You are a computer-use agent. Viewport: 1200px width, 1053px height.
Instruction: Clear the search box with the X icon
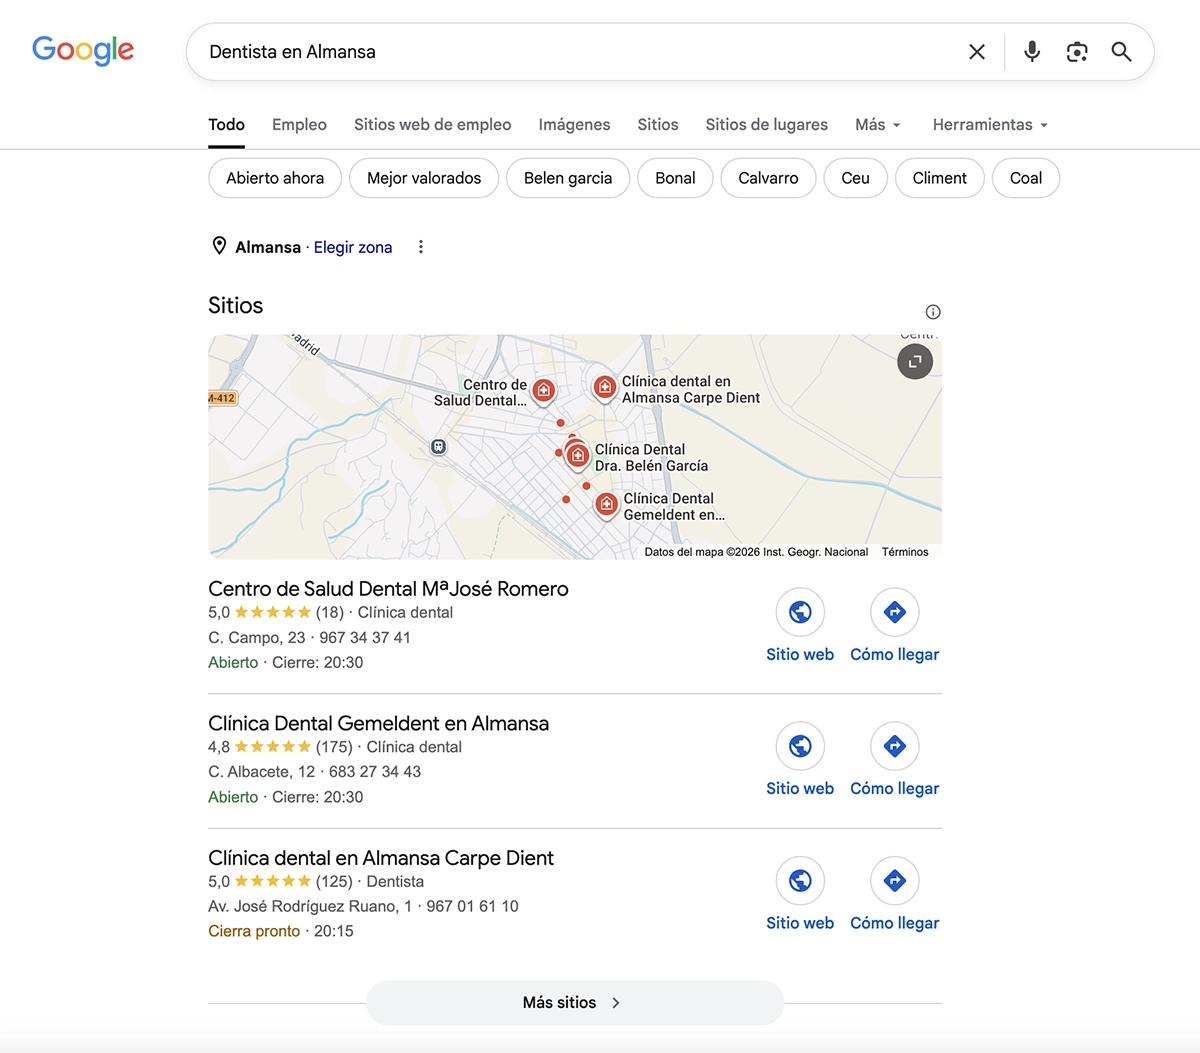[977, 52]
